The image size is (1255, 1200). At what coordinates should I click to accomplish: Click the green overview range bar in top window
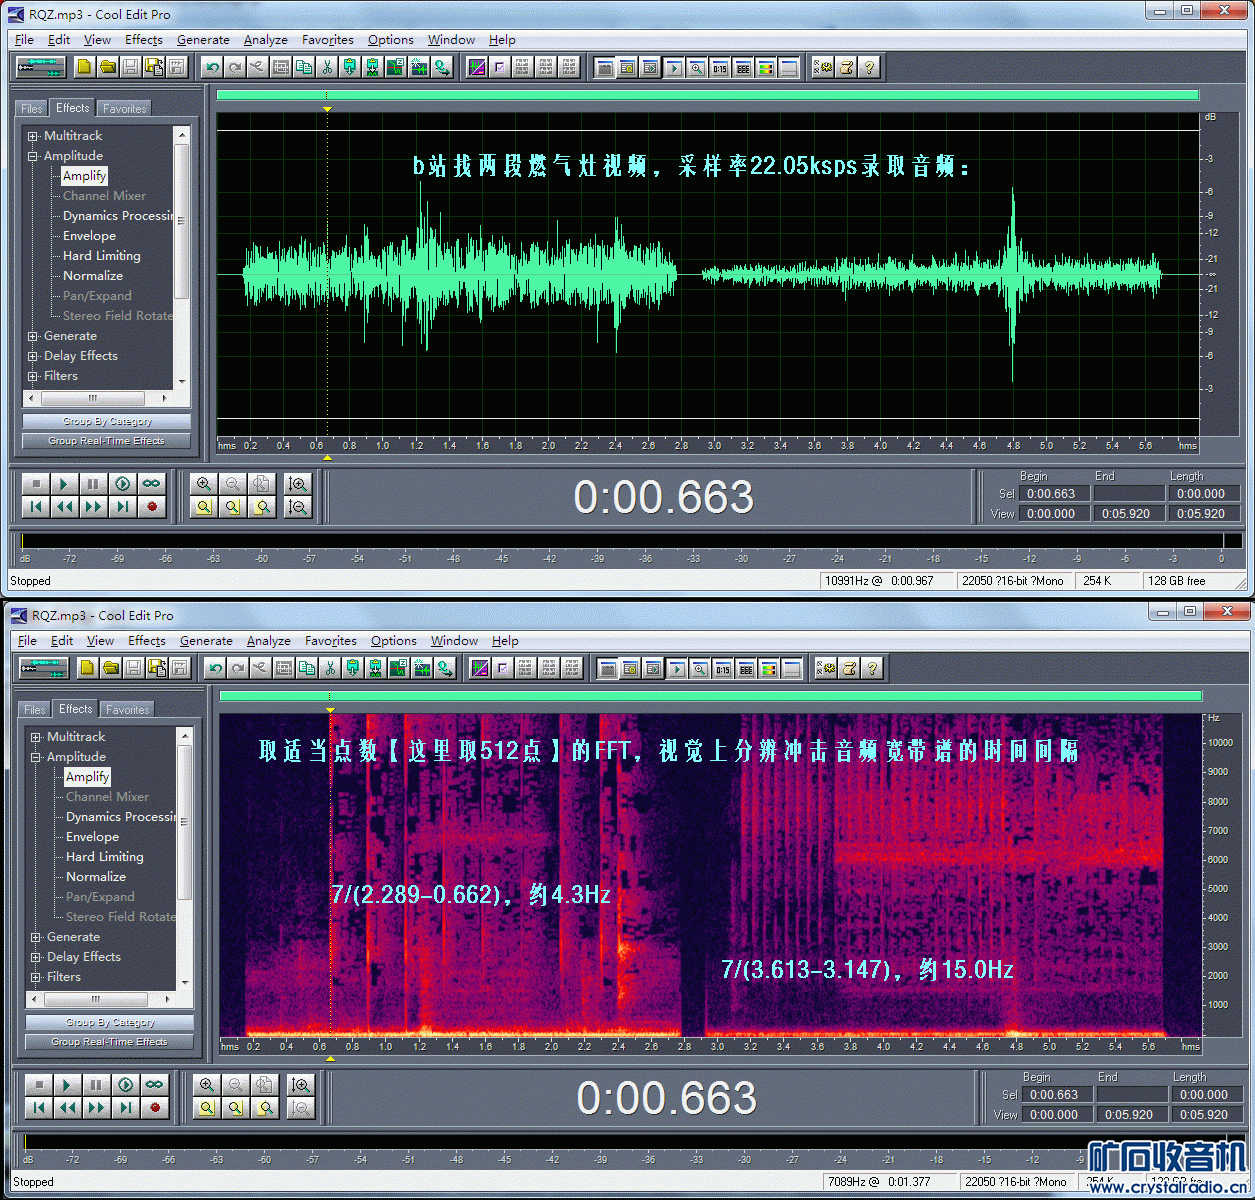(x=707, y=95)
